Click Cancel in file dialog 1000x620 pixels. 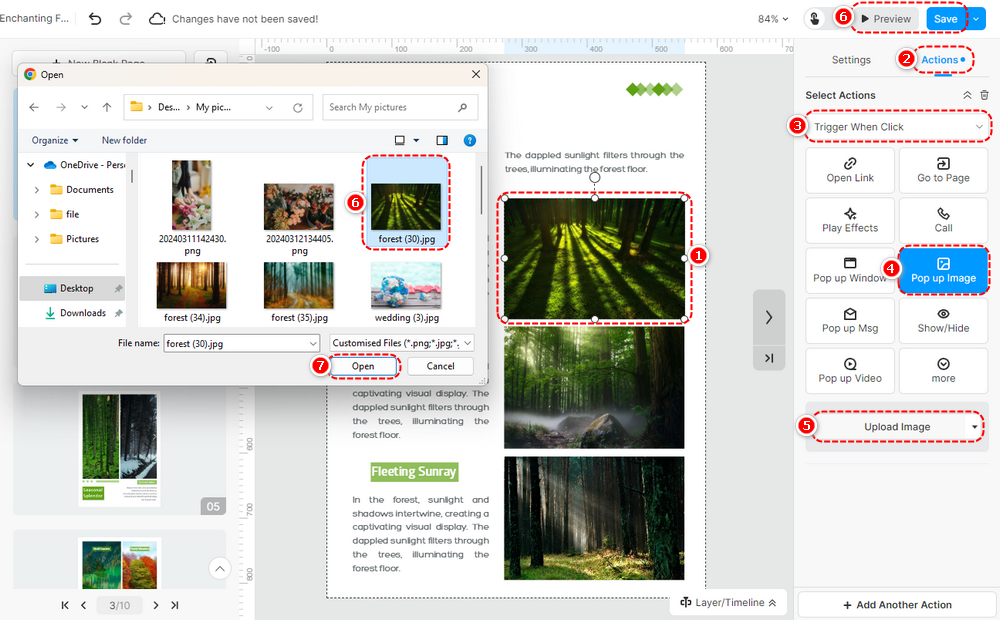(x=441, y=366)
